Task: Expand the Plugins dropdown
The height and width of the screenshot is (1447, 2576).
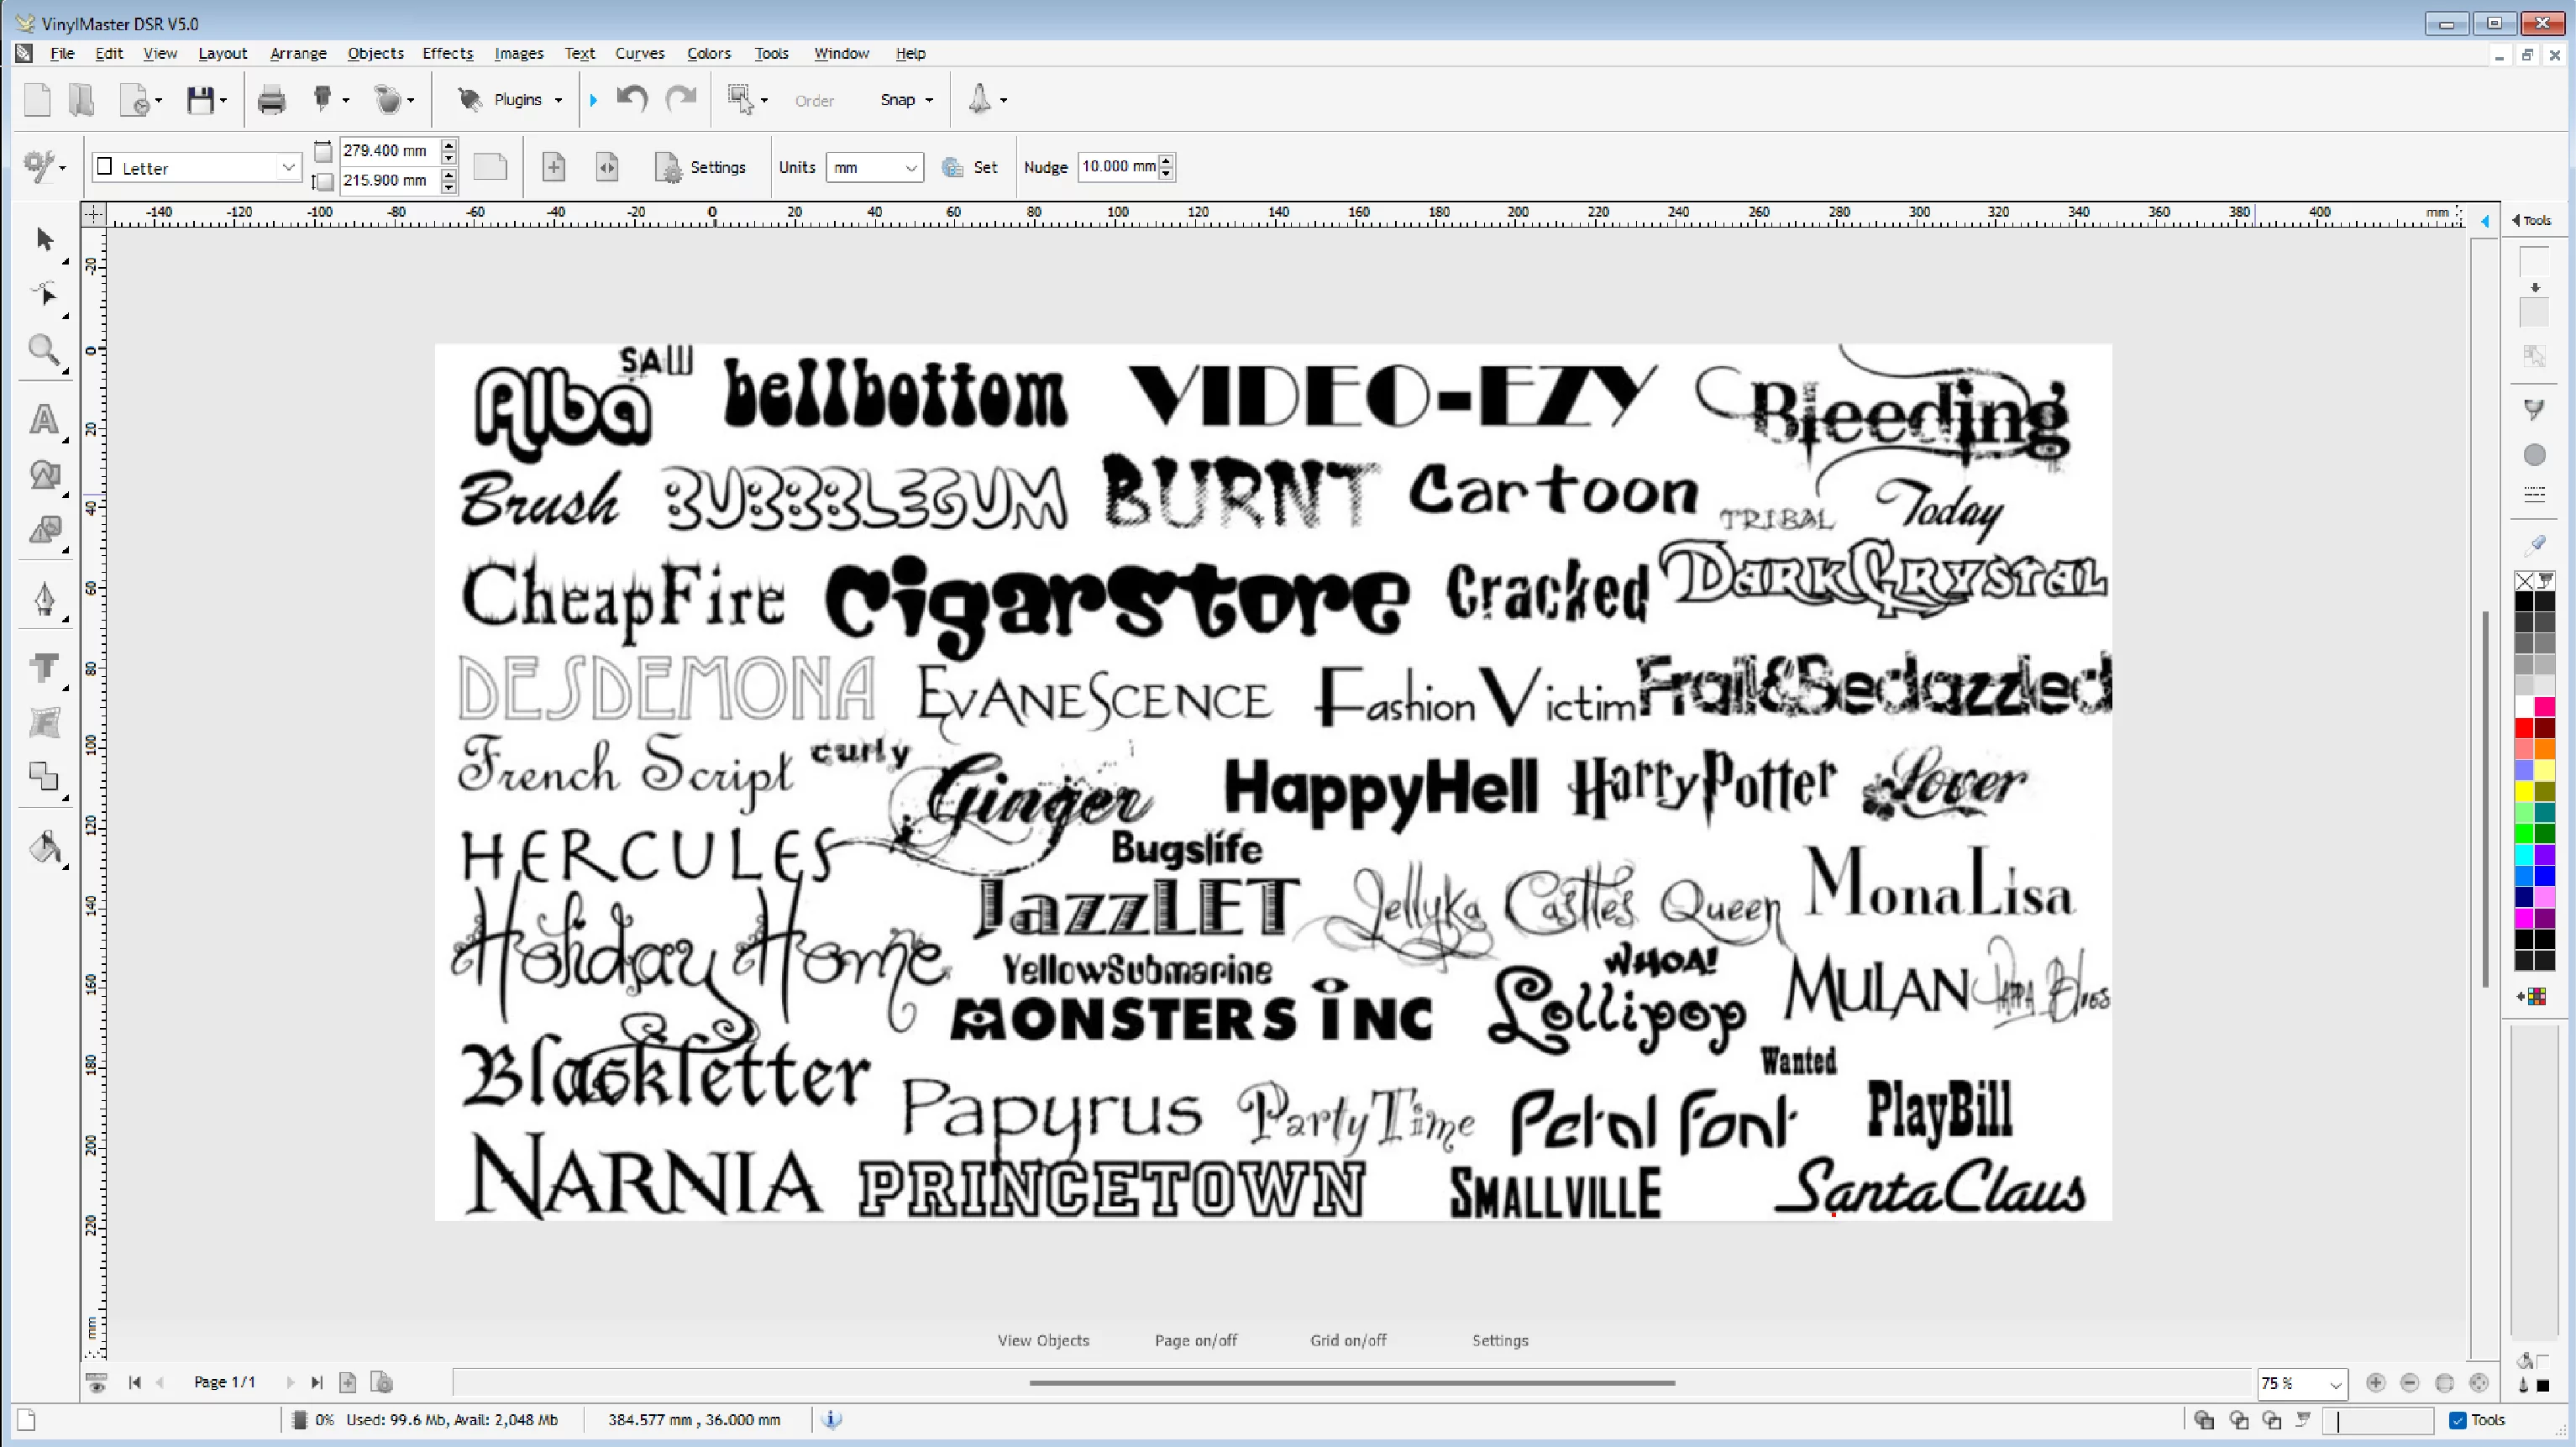Action: [558, 100]
